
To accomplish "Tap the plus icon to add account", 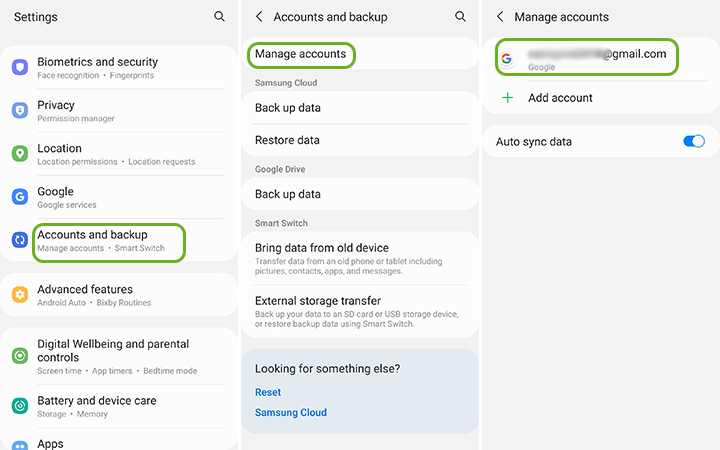I will coord(508,98).
